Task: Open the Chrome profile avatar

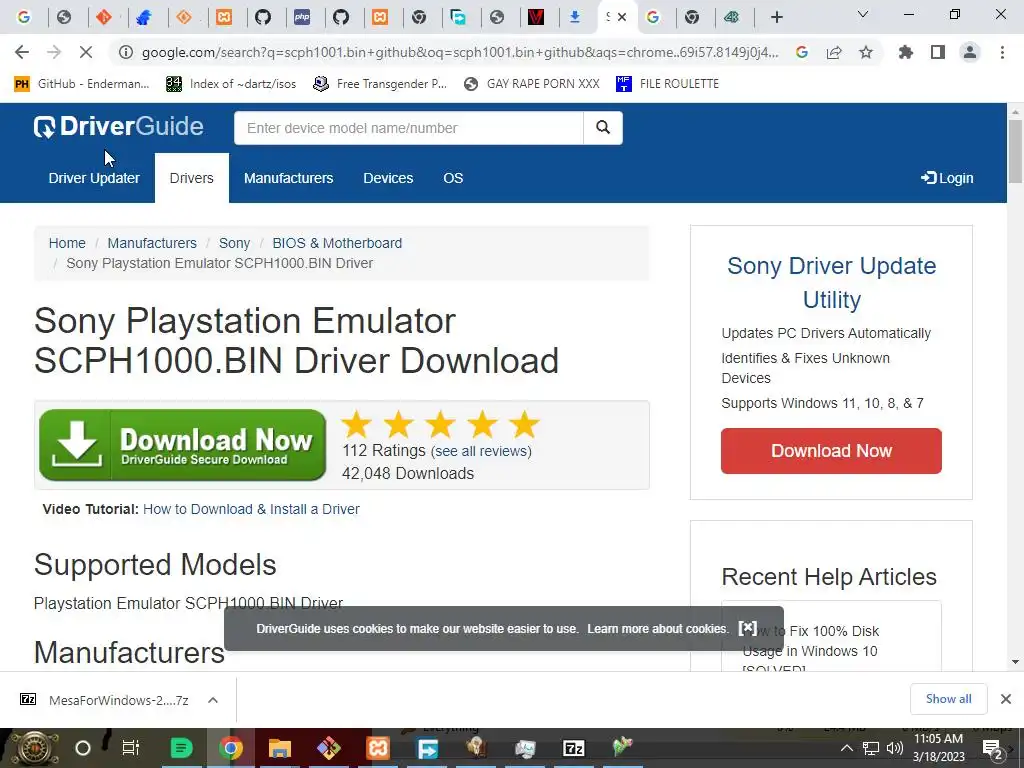Action: pos(970,52)
